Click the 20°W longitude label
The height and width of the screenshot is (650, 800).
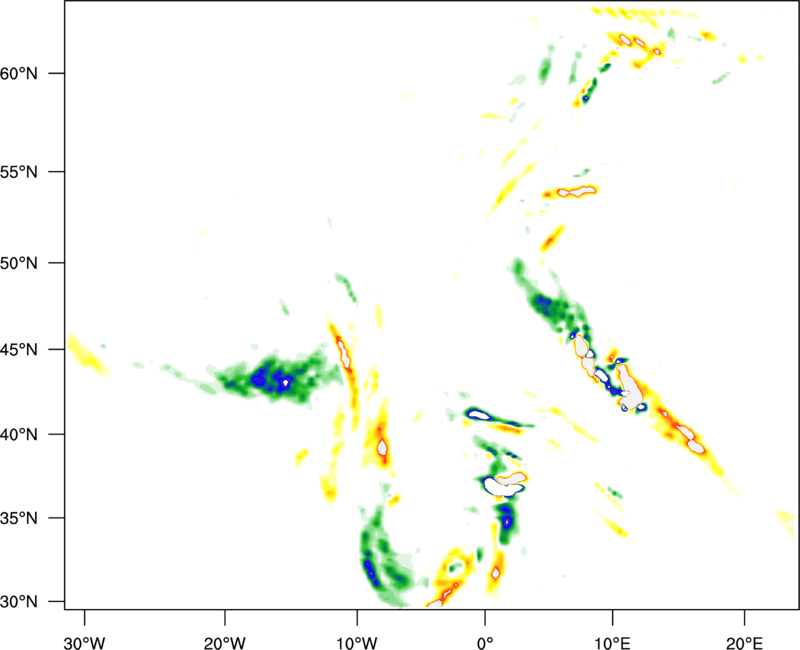[224, 643]
